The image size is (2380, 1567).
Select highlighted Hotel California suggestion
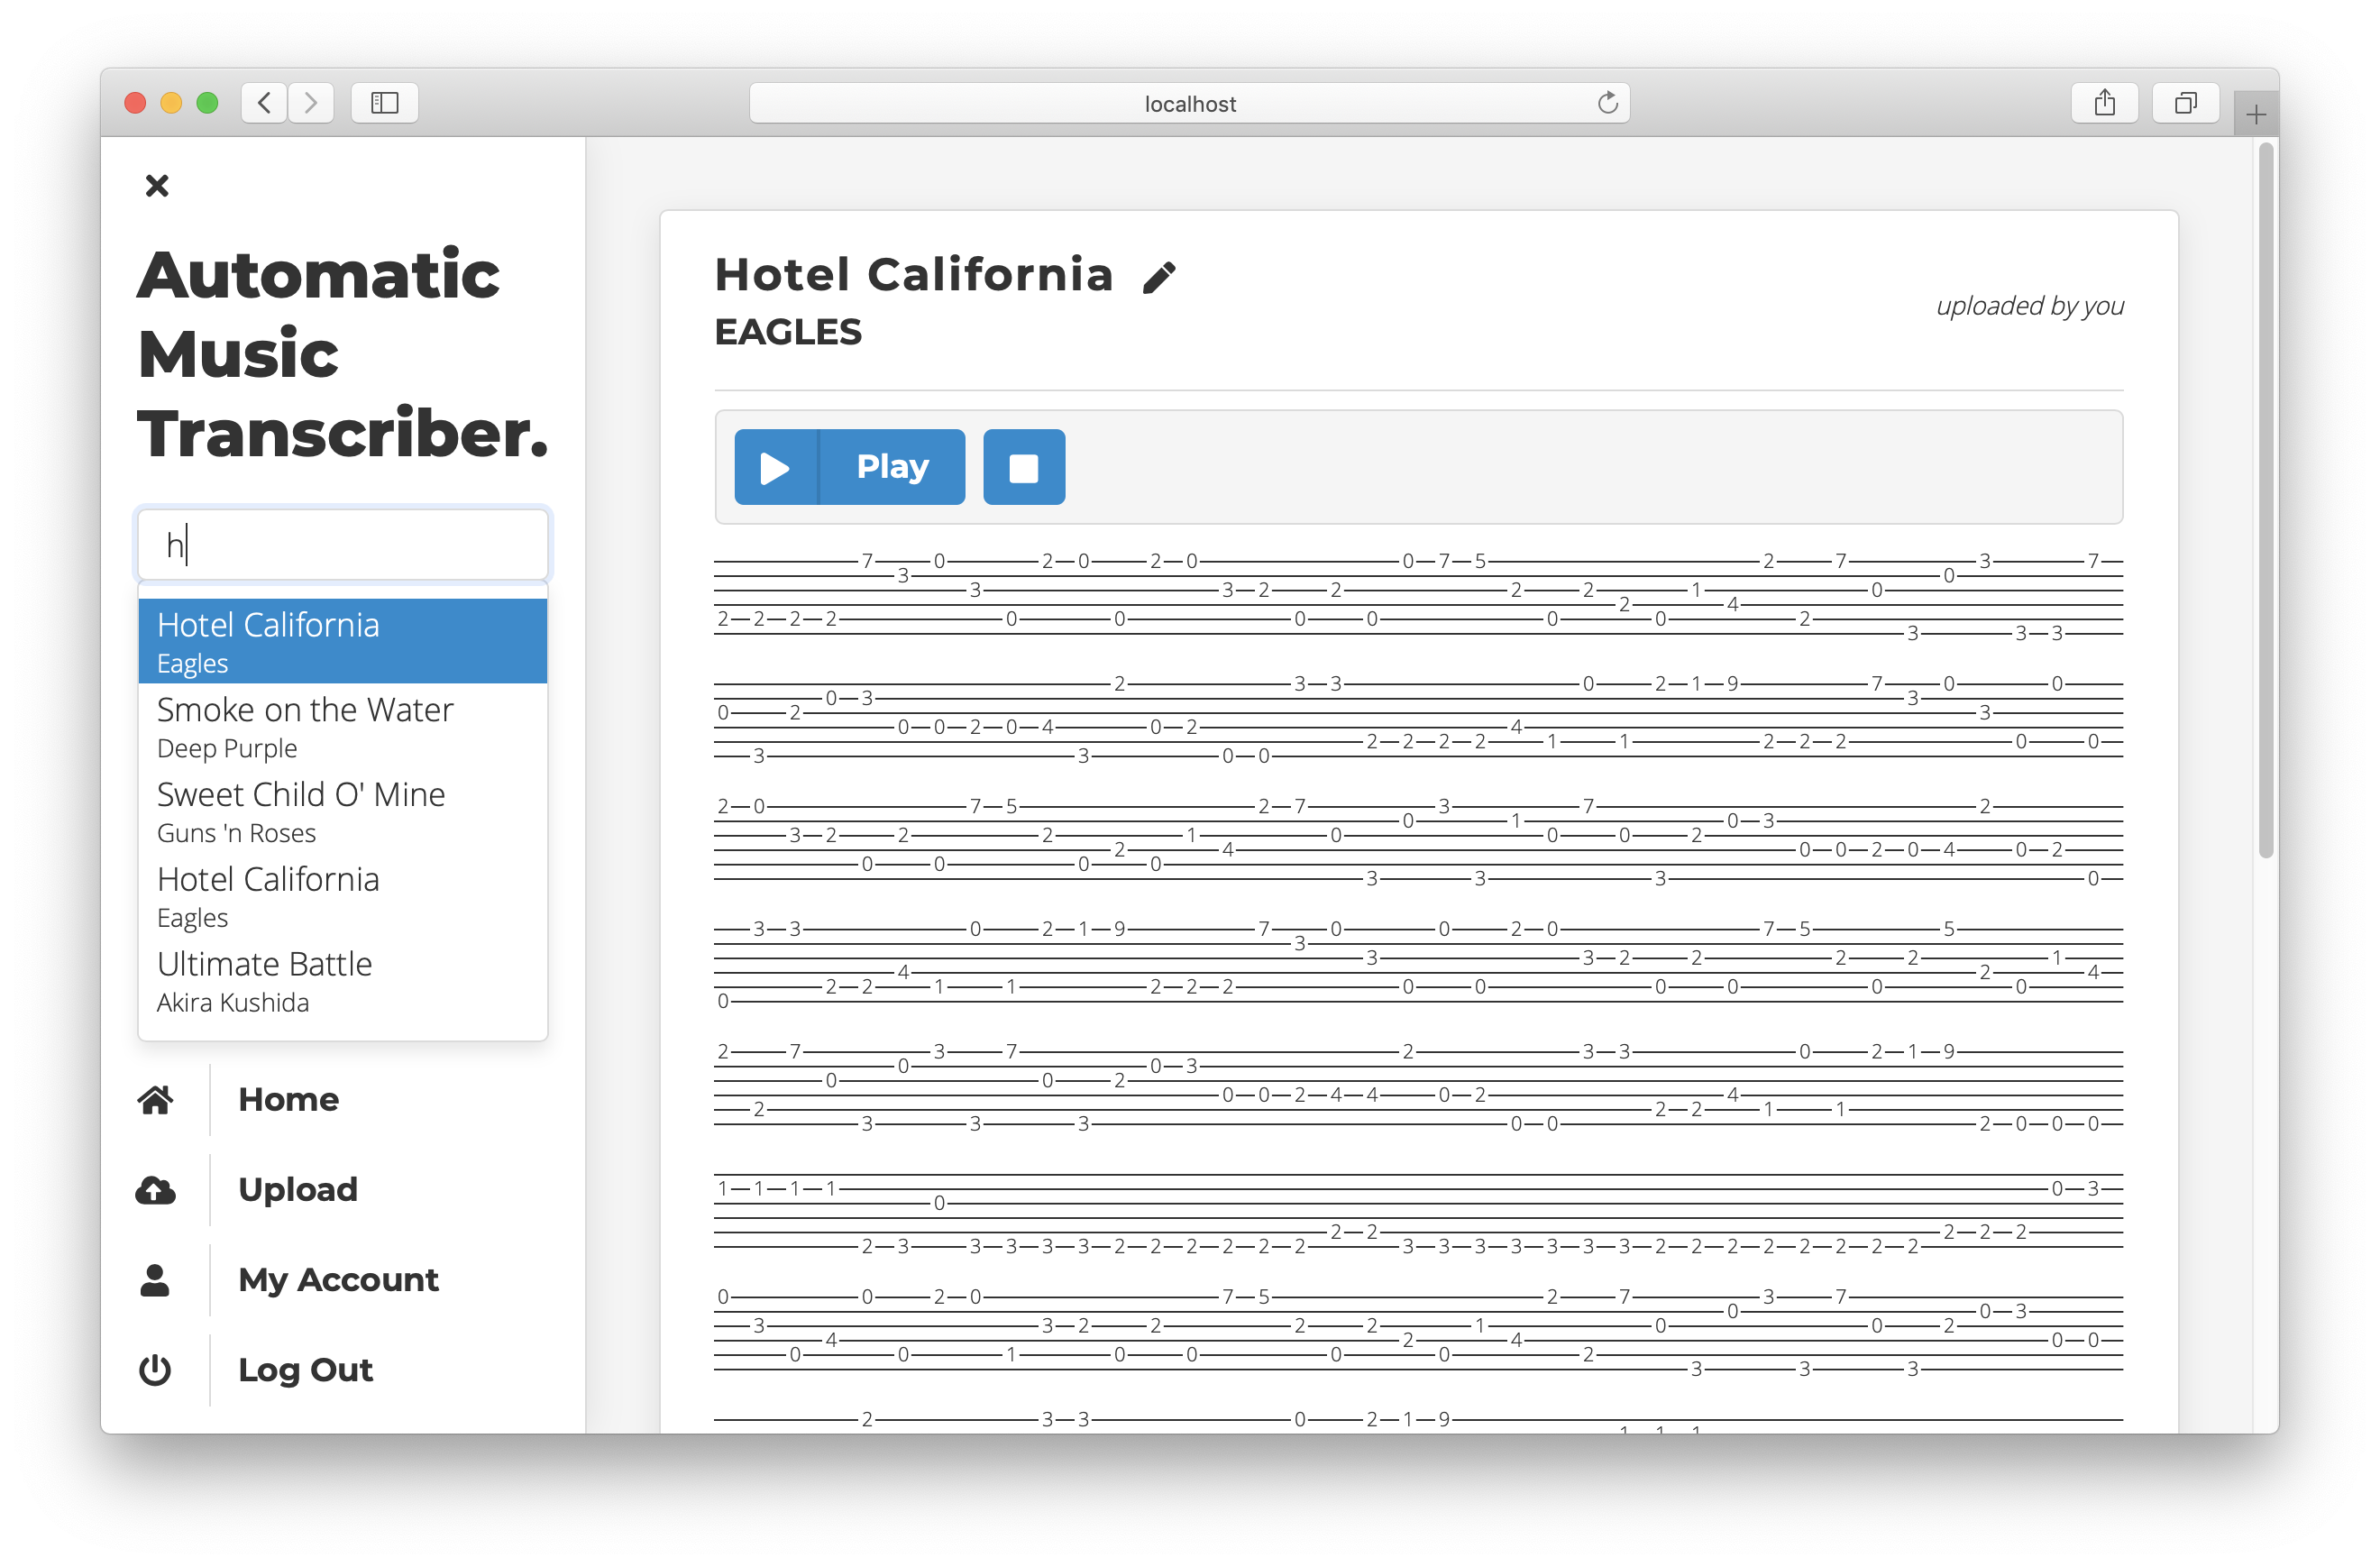tap(343, 641)
